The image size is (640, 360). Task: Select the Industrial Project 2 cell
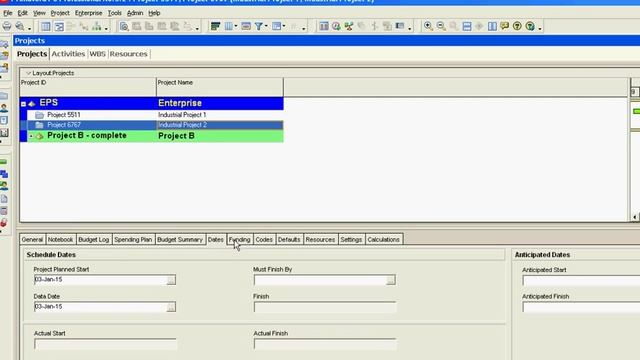pos(220,125)
